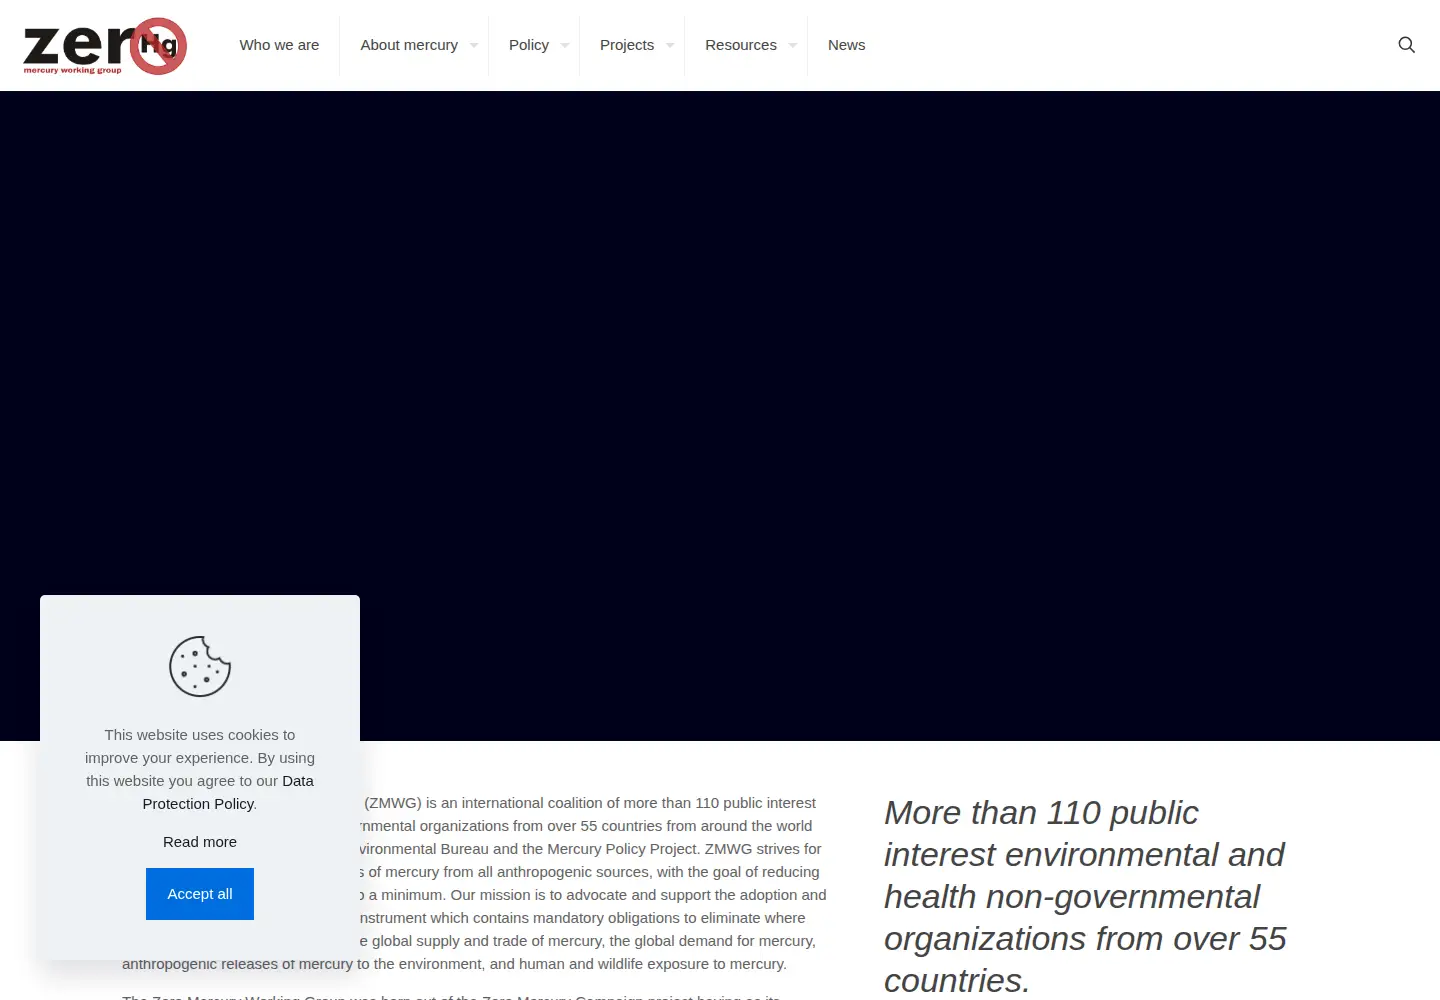Open the Projects menu item
The width and height of the screenshot is (1440, 1000).
(627, 45)
